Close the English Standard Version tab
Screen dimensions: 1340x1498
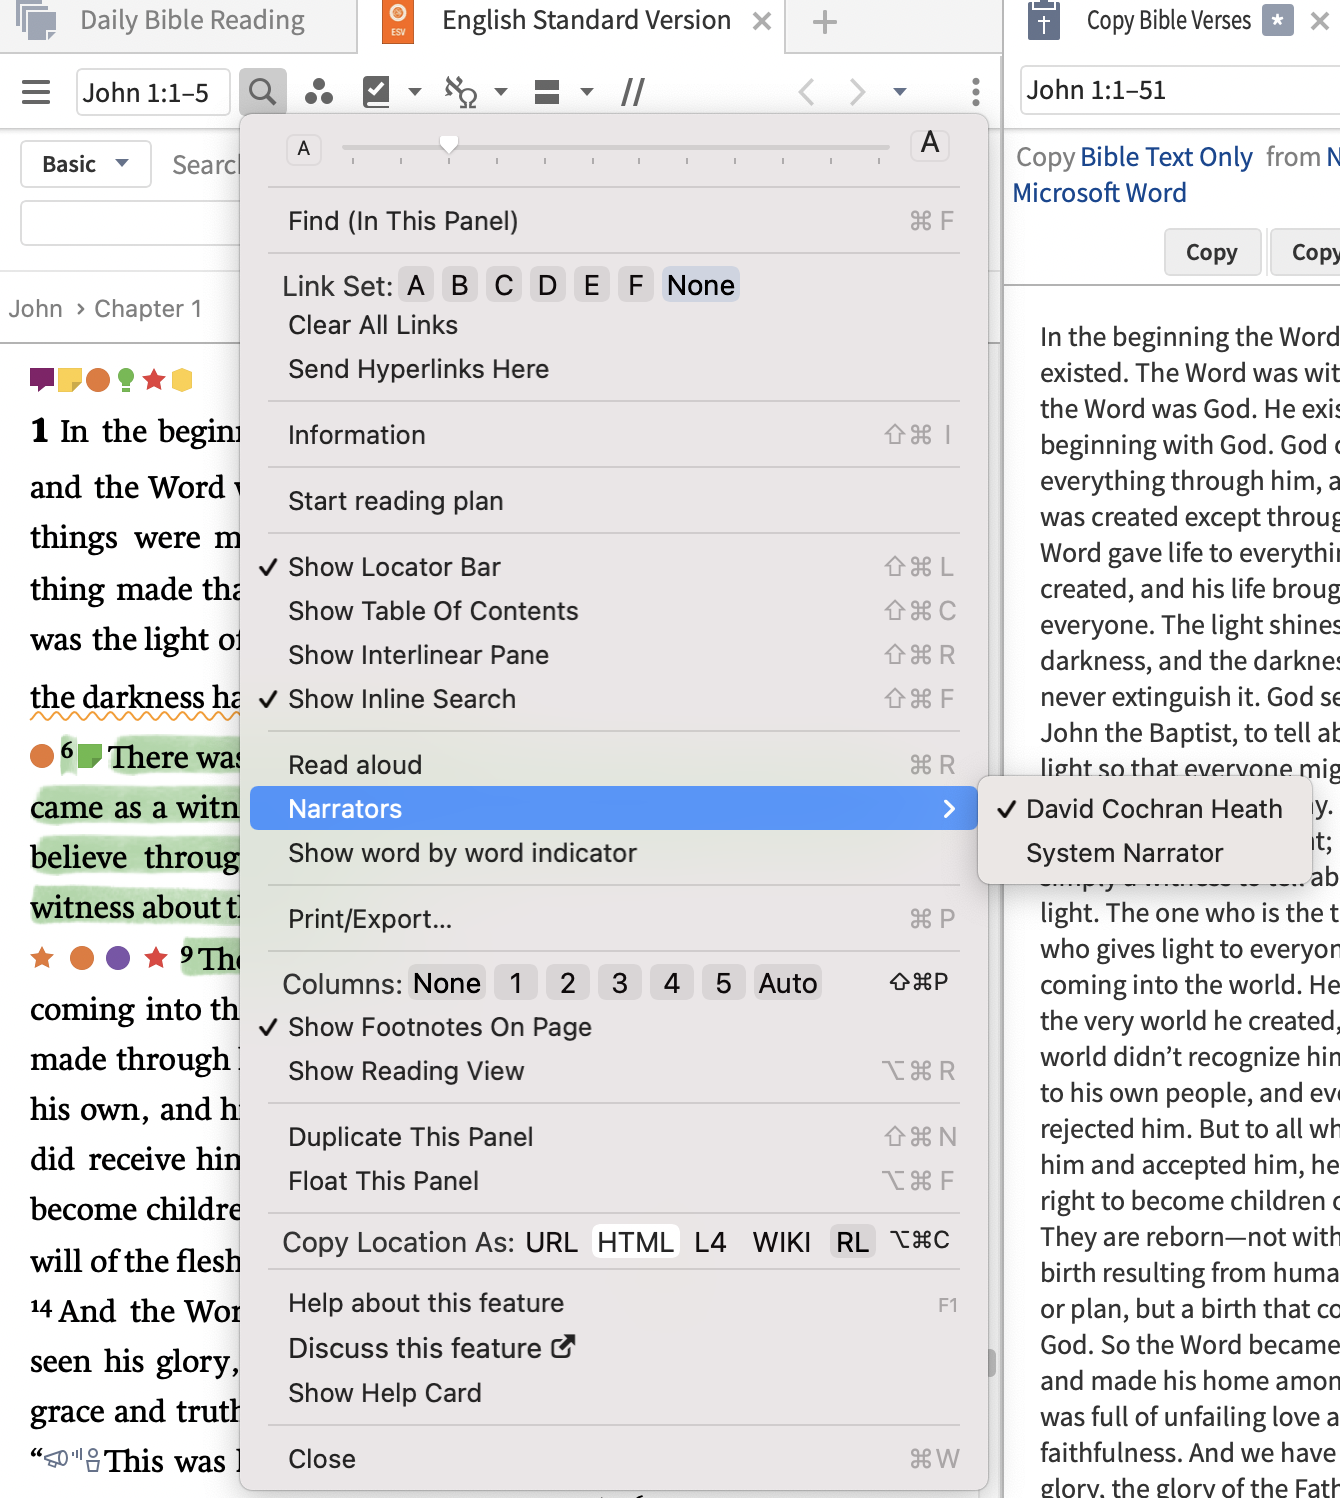[x=762, y=21]
